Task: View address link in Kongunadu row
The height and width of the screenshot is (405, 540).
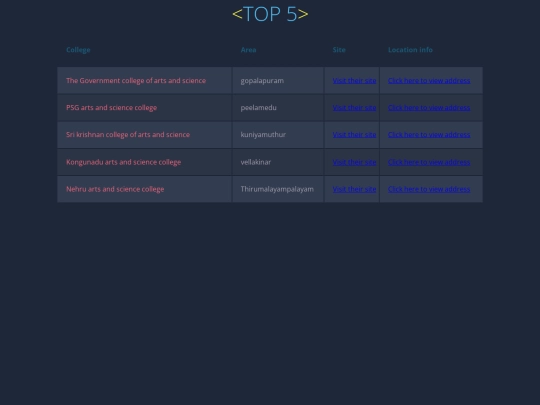Action: (429, 162)
